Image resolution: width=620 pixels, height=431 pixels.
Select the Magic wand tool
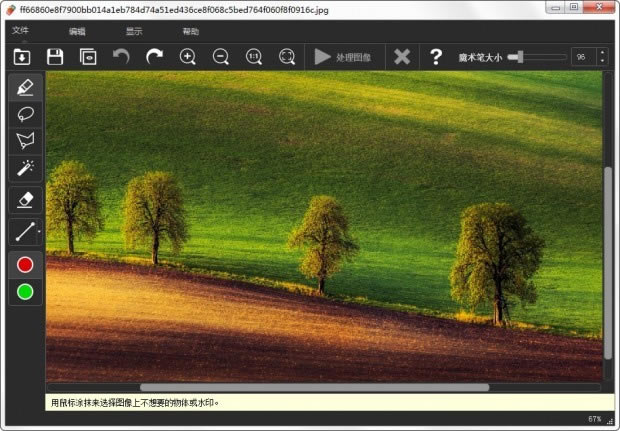[x=25, y=168]
